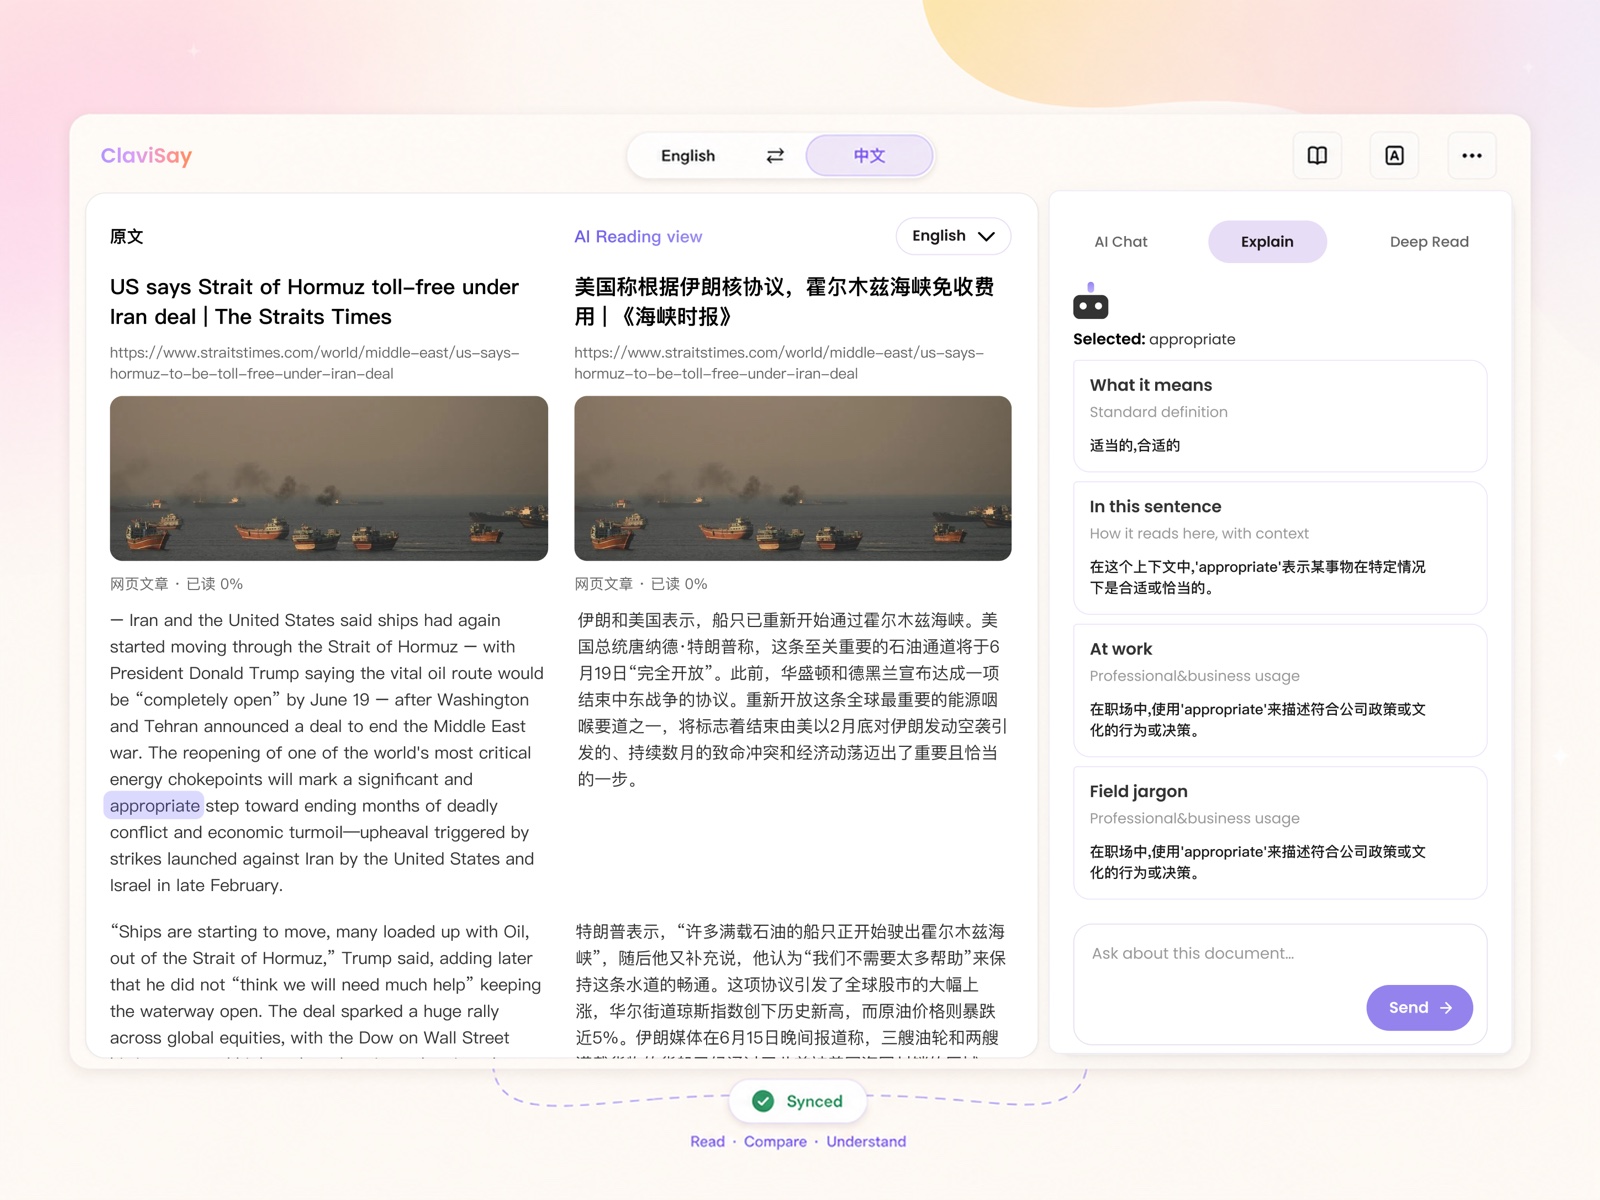Swap languages with the arrows icon
1600x1200 pixels.
[775, 156]
